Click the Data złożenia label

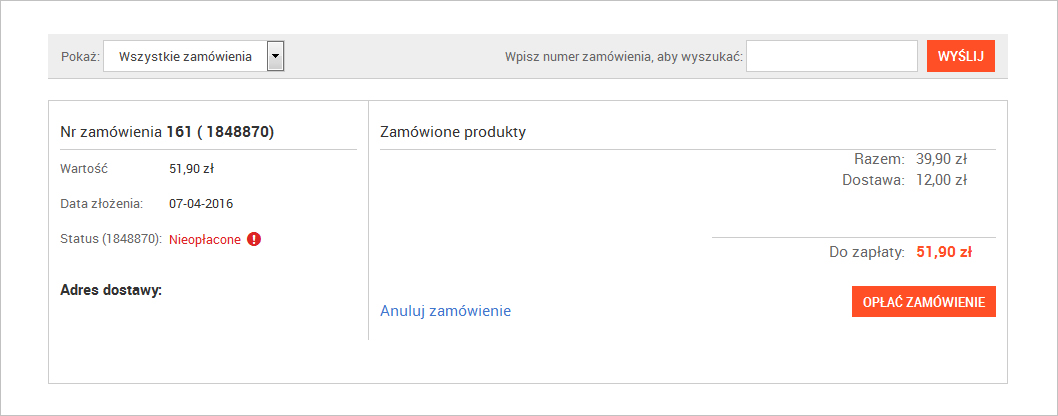tap(101, 204)
